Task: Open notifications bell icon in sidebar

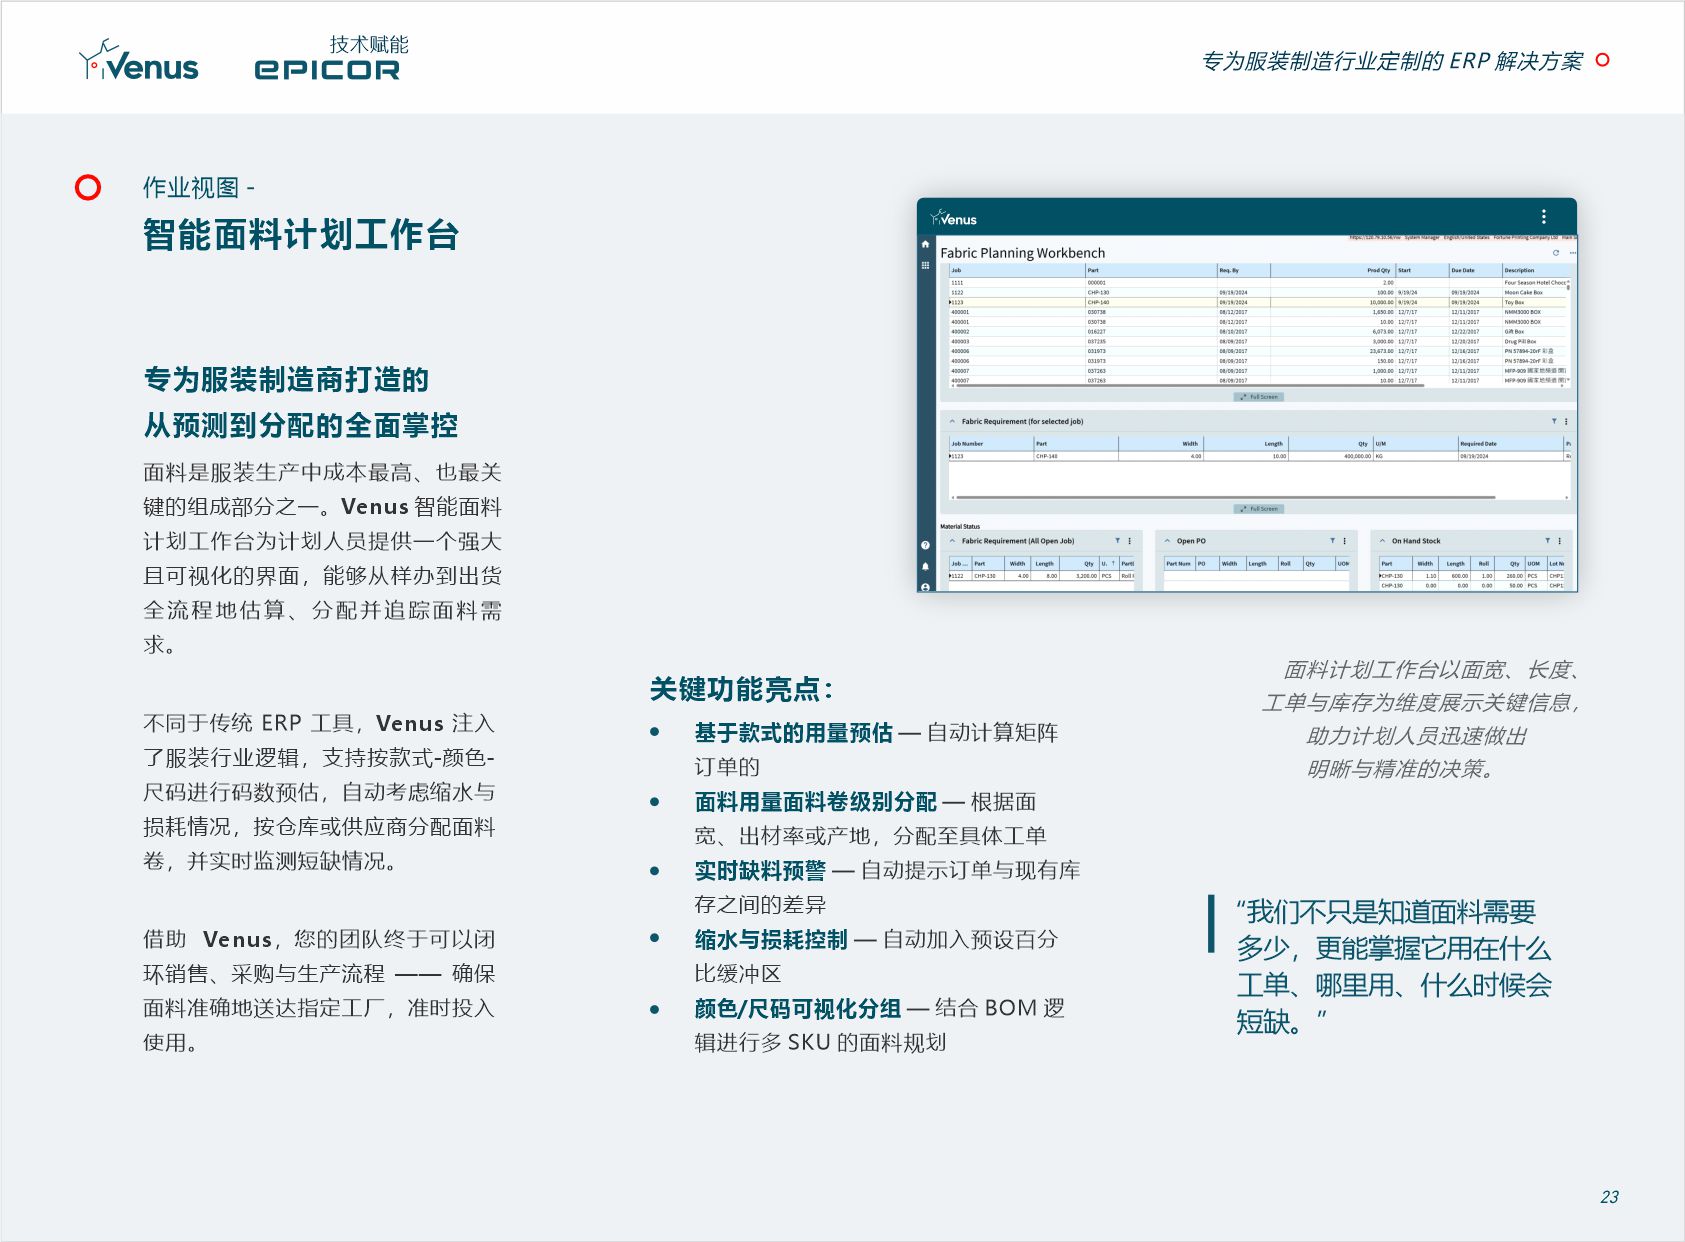Action: (x=925, y=566)
